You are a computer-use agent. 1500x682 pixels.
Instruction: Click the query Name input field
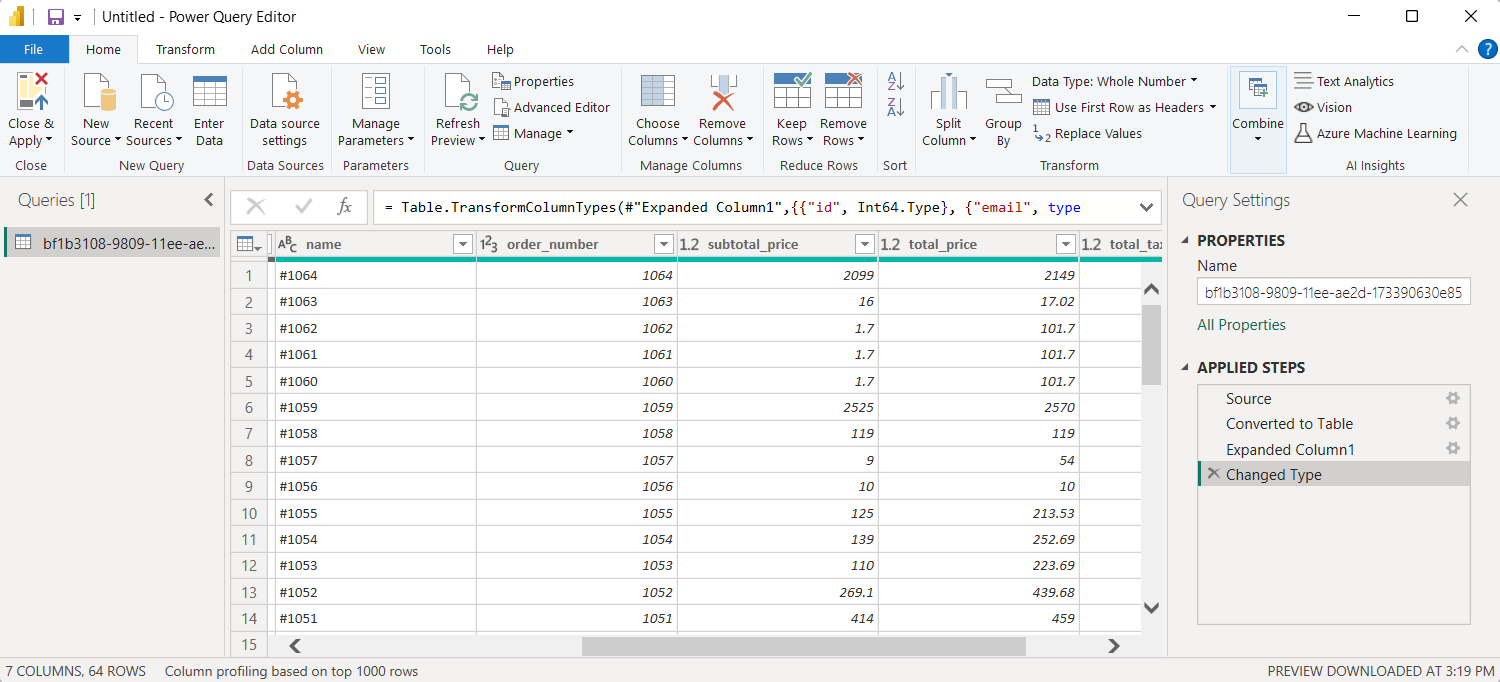click(x=1334, y=292)
